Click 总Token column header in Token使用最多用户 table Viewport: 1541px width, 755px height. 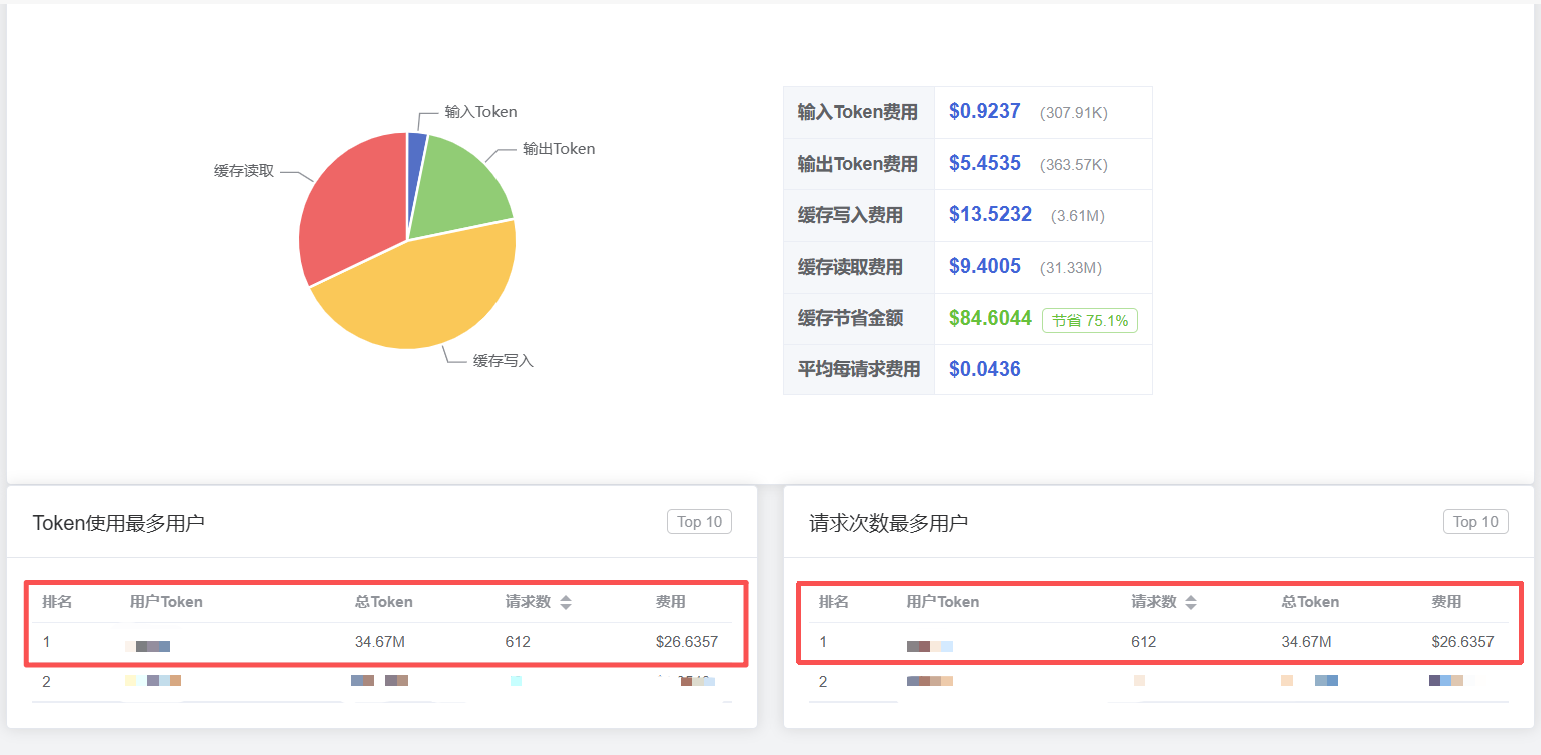pyautogui.click(x=383, y=602)
